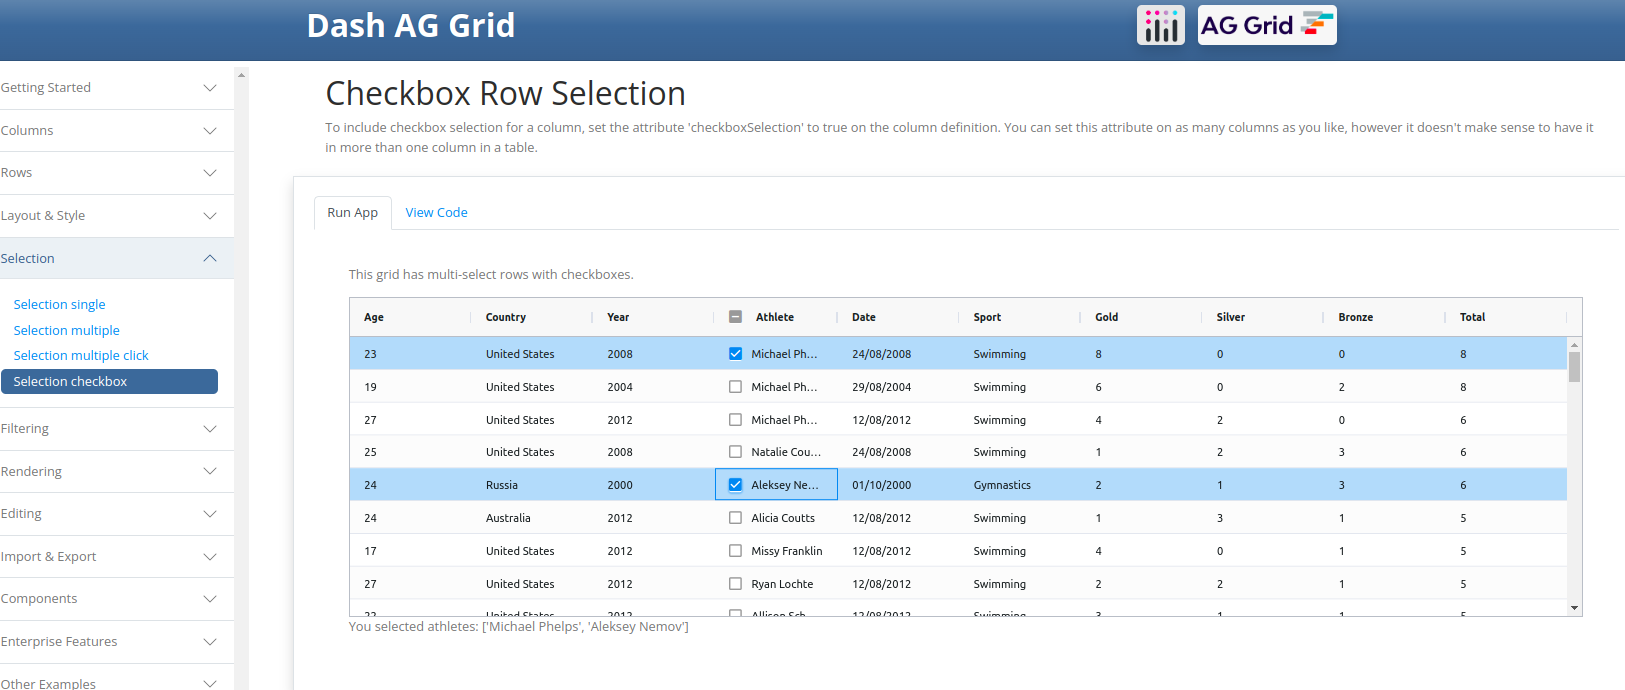Viewport: 1625px width, 690px height.
Task: Sort by the Total column header
Action: click(x=1472, y=317)
